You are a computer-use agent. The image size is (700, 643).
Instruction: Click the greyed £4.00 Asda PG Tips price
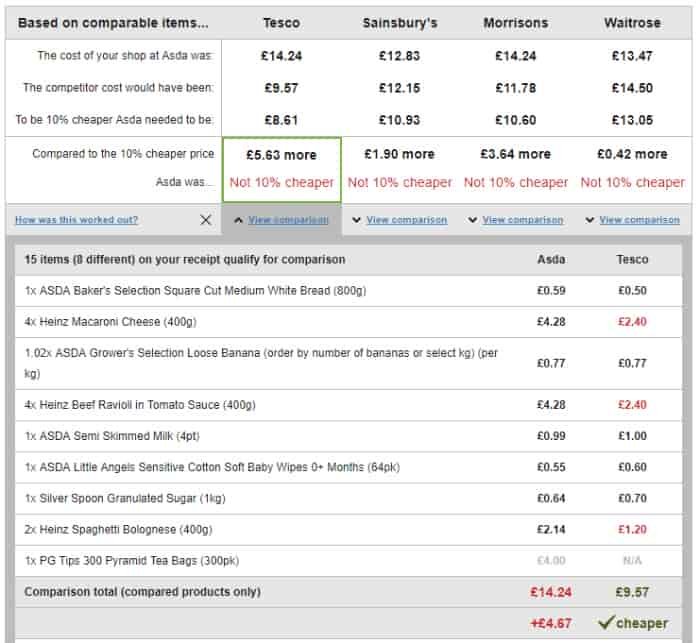(x=551, y=561)
